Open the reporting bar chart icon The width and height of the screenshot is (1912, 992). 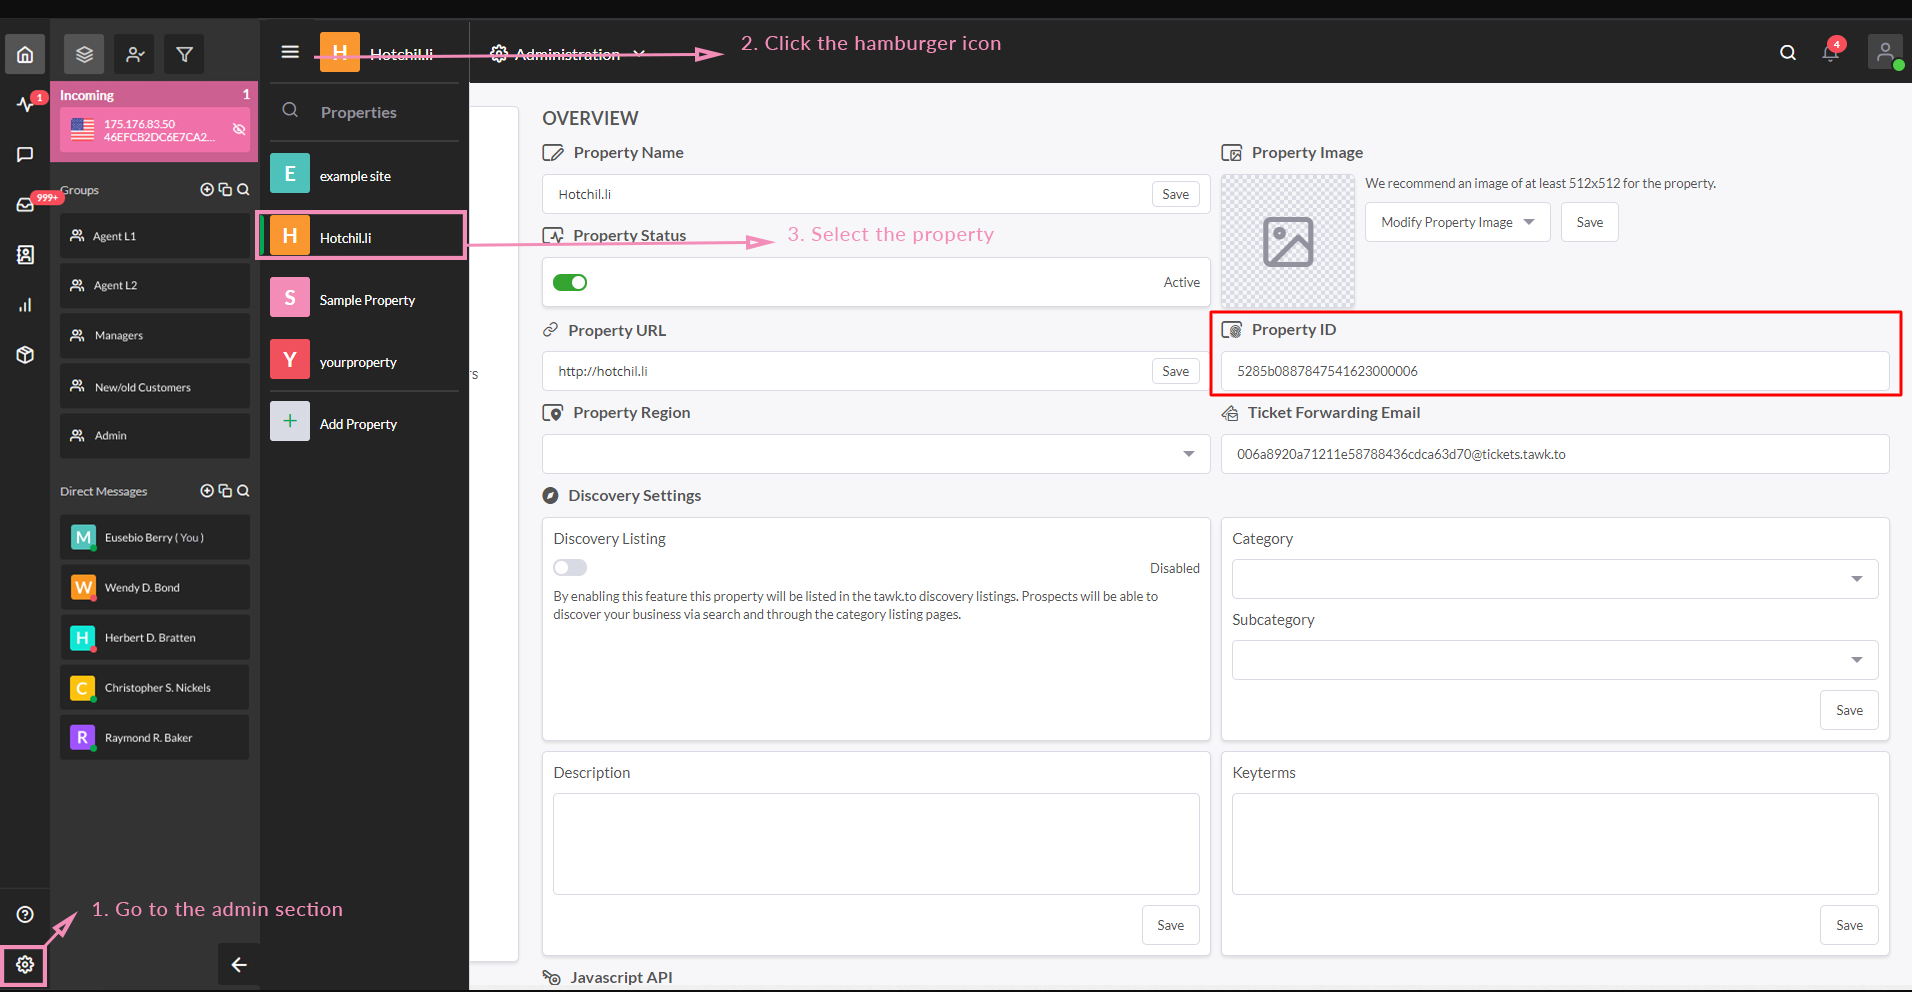pos(25,305)
